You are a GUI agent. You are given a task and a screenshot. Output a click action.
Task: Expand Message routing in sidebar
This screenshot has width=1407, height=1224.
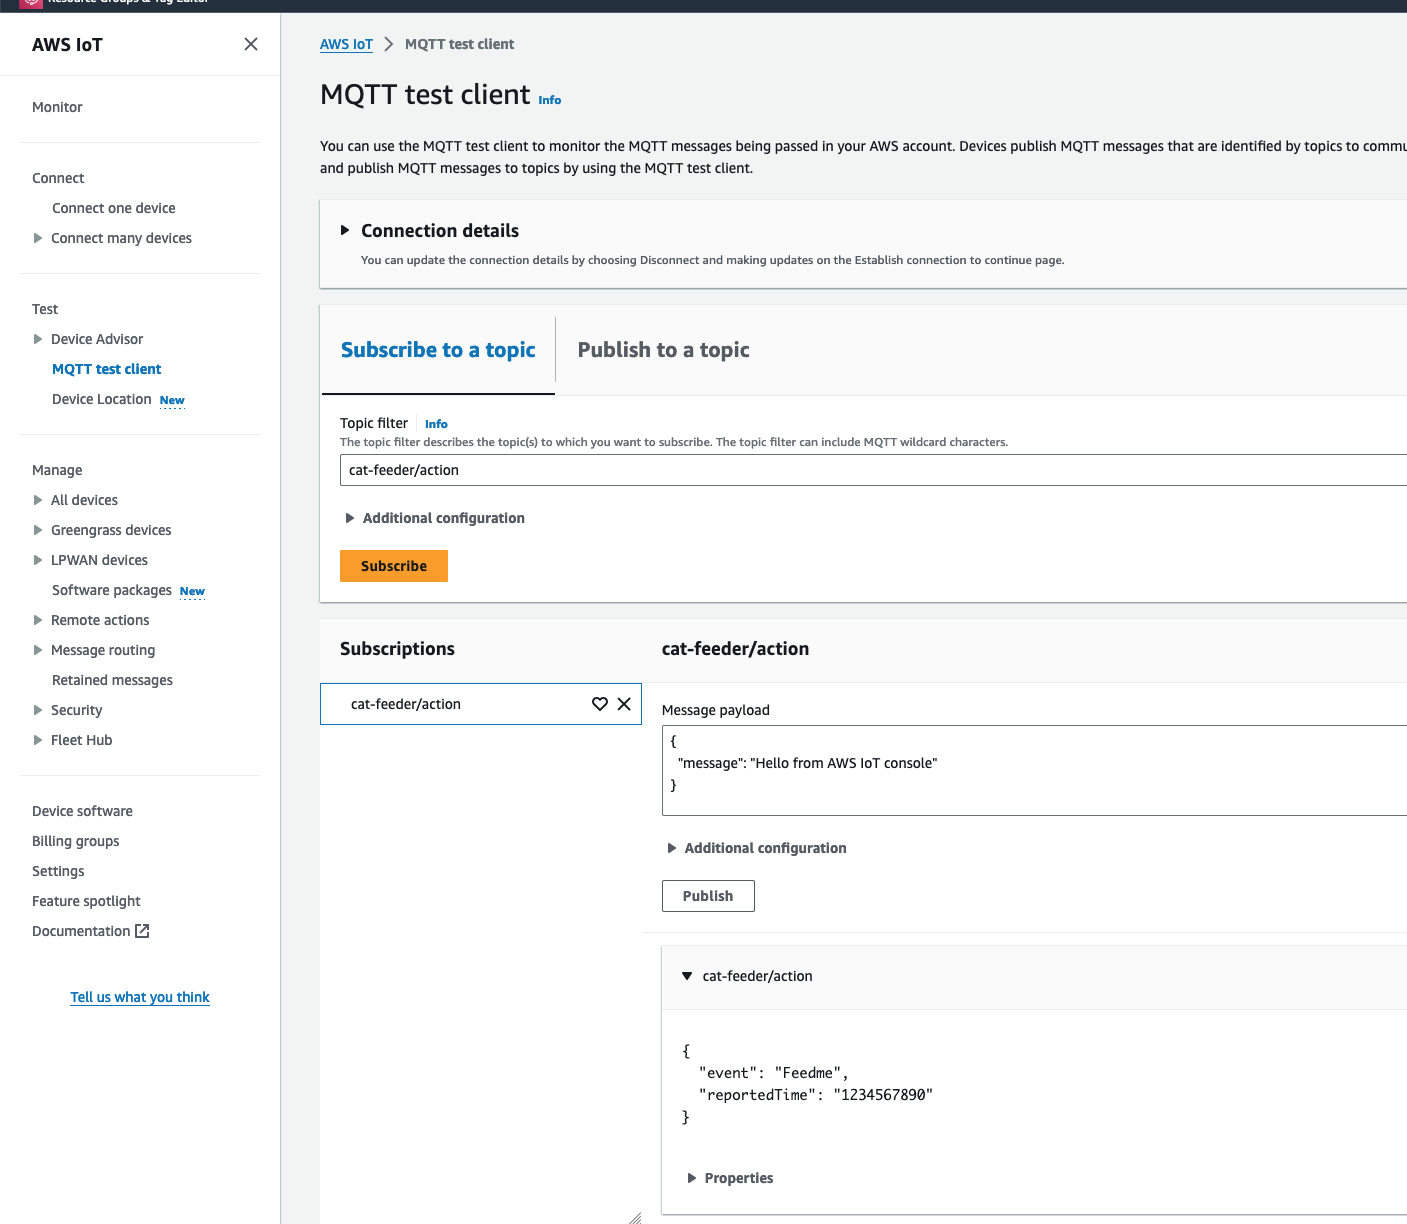pyautogui.click(x=38, y=650)
